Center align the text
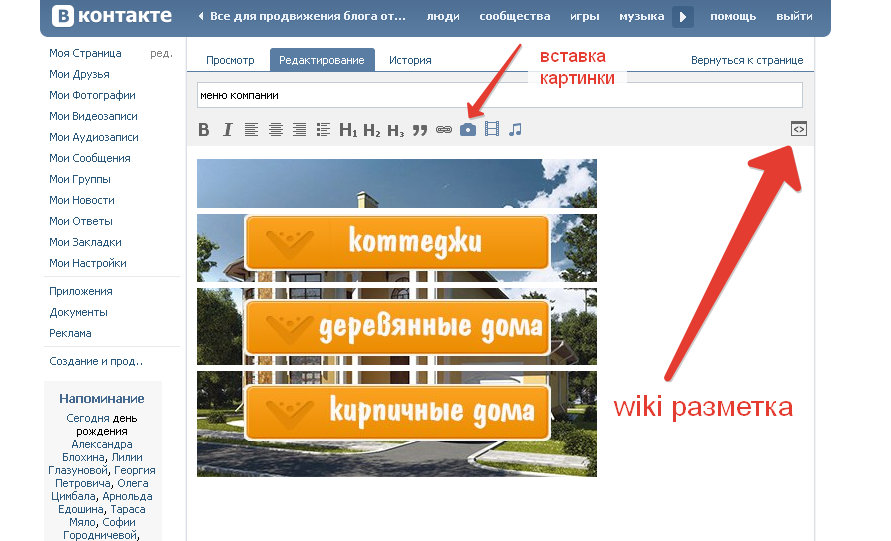The width and height of the screenshot is (891, 541). (275, 129)
